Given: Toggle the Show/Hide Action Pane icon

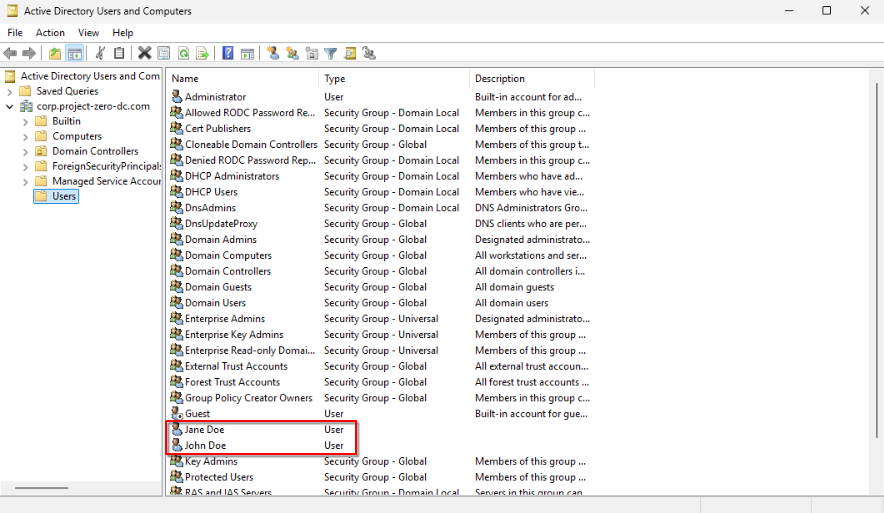Looking at the screenshot, I should 247,54.
